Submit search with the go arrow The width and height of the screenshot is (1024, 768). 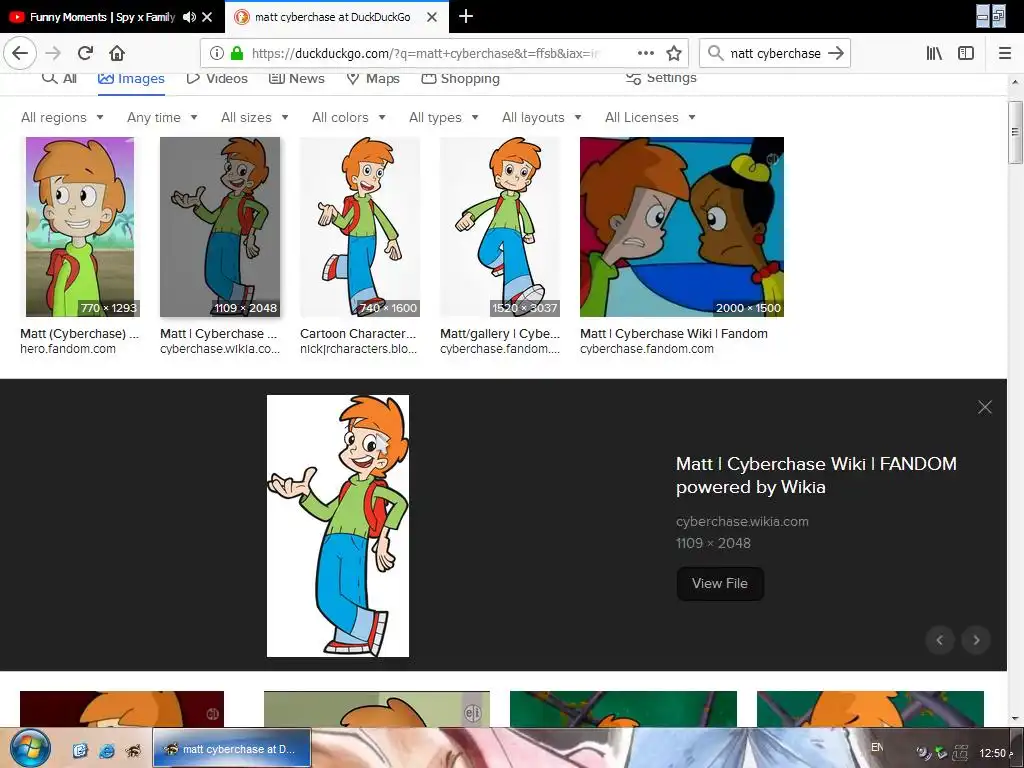(836, 53)
